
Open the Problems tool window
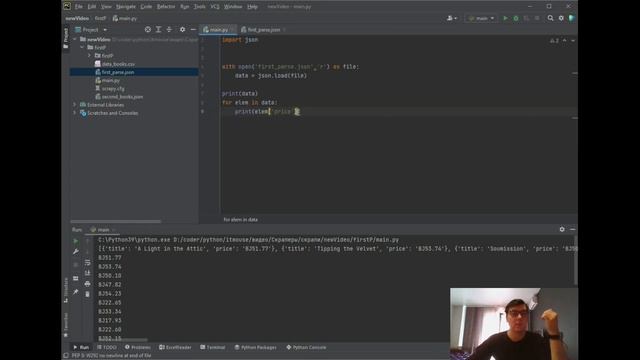pyautogui.click(x=138, y=347)
